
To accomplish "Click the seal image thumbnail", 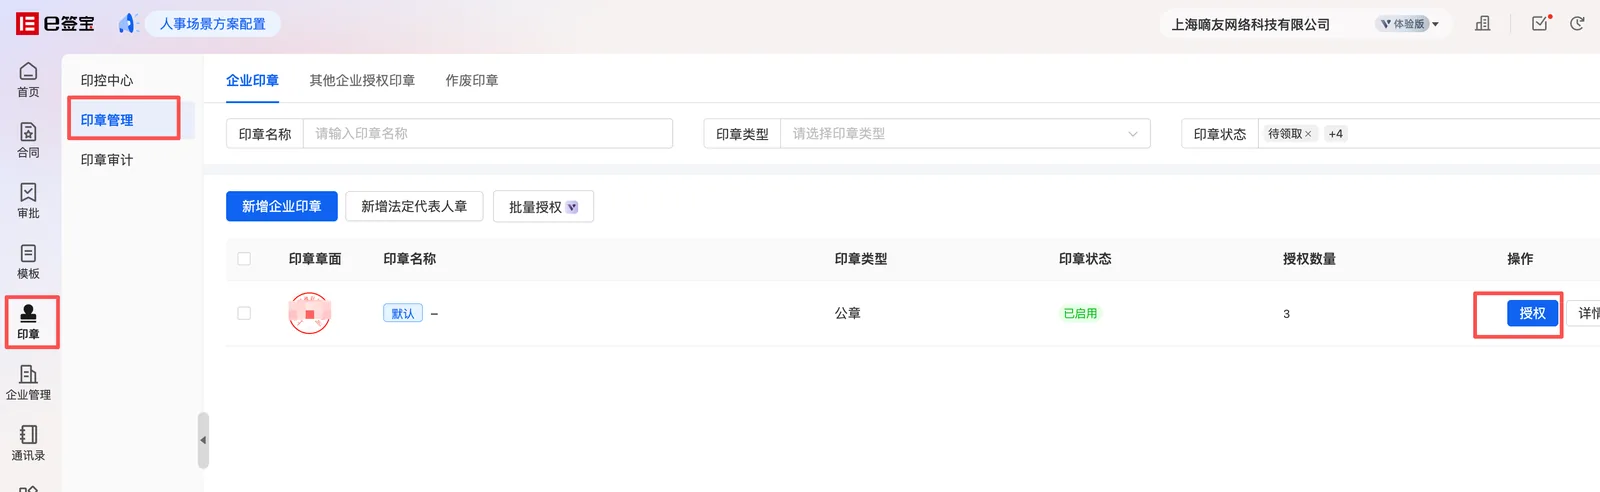I will point(310,313).
